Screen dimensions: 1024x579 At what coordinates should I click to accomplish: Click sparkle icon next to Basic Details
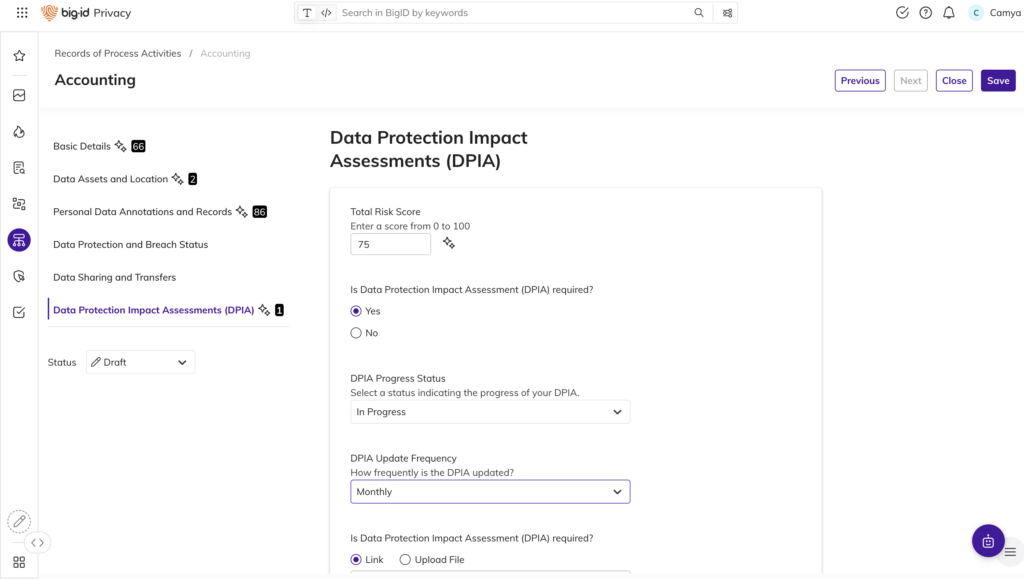[x=120, y=146]
